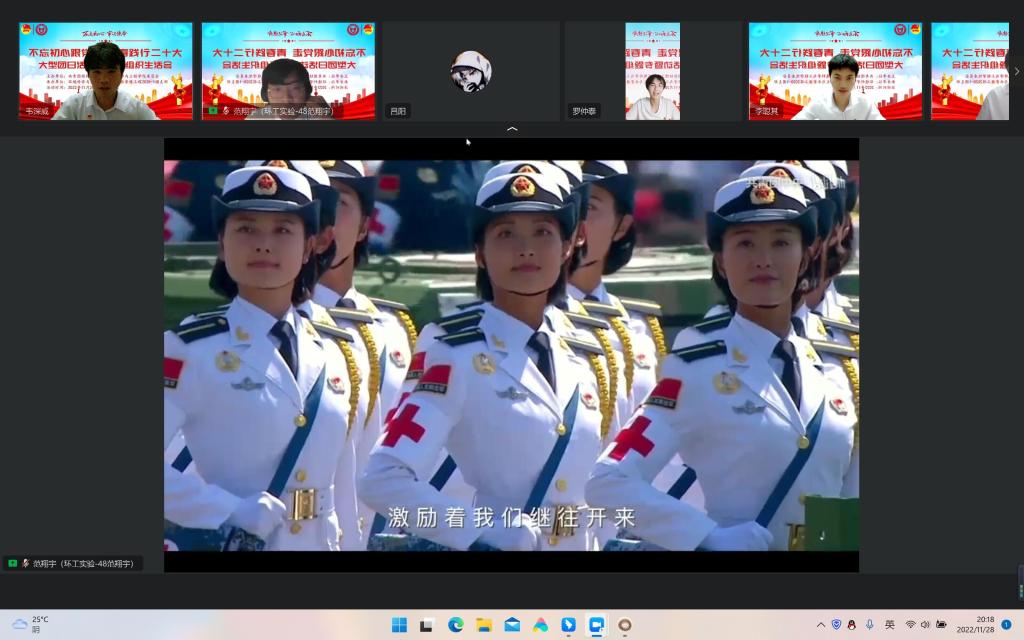
Task: Open the 25°C weather widget
Action: [30, 625]
